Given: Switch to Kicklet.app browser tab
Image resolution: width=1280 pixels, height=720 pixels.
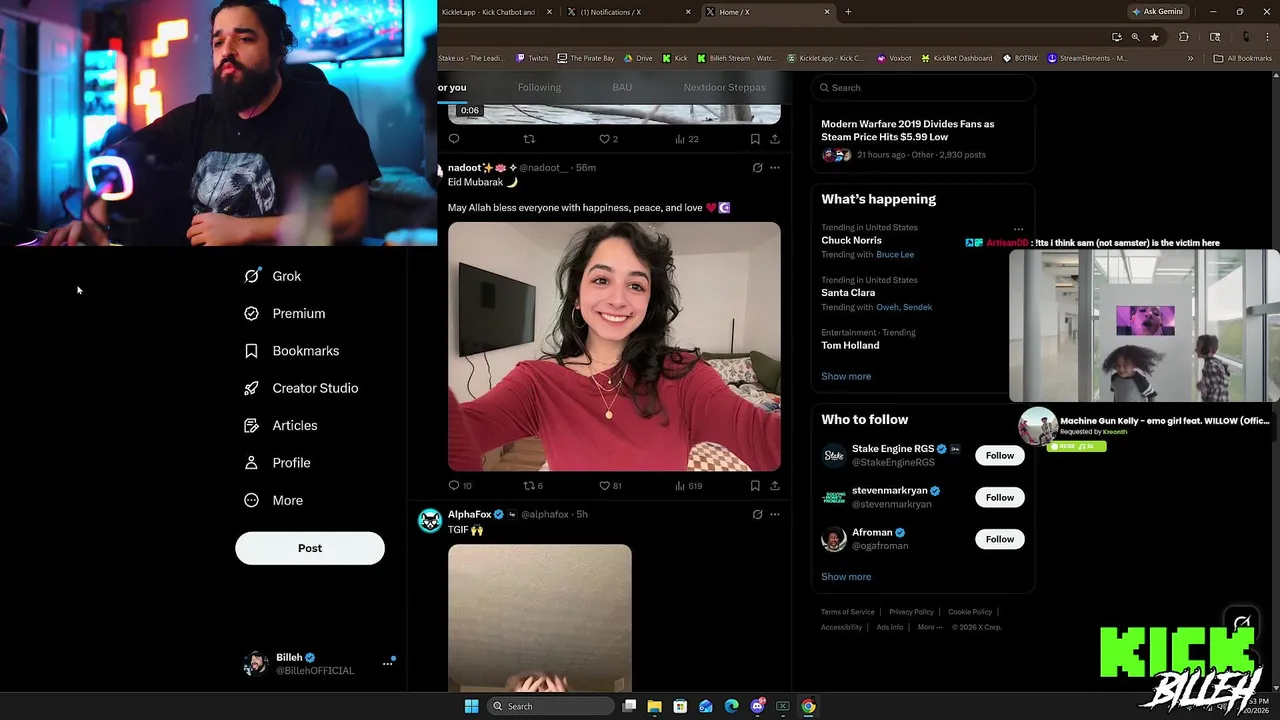Looking at the screenshot, I should [x=499, y=12].
